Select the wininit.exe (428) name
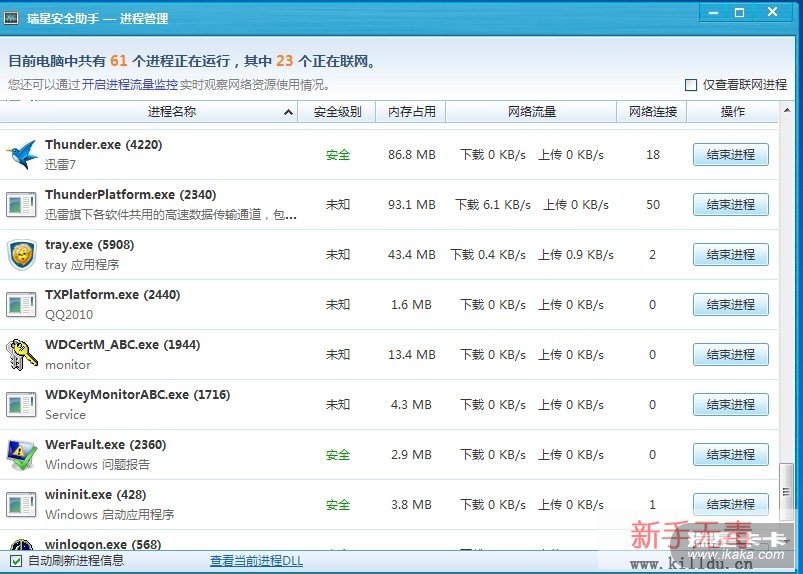803x574 pixels. [96, 495]
